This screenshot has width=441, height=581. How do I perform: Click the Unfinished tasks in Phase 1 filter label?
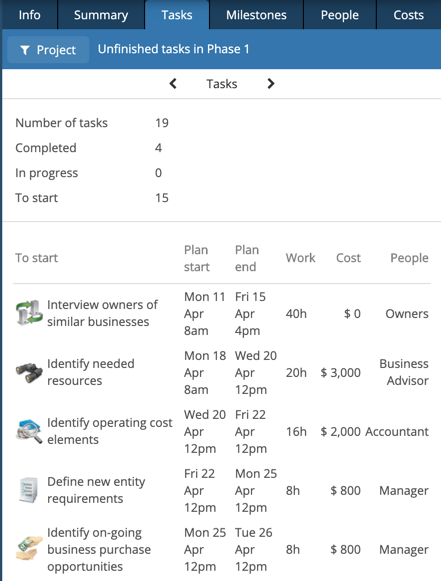pyautogui.click(x=173, y=49)
